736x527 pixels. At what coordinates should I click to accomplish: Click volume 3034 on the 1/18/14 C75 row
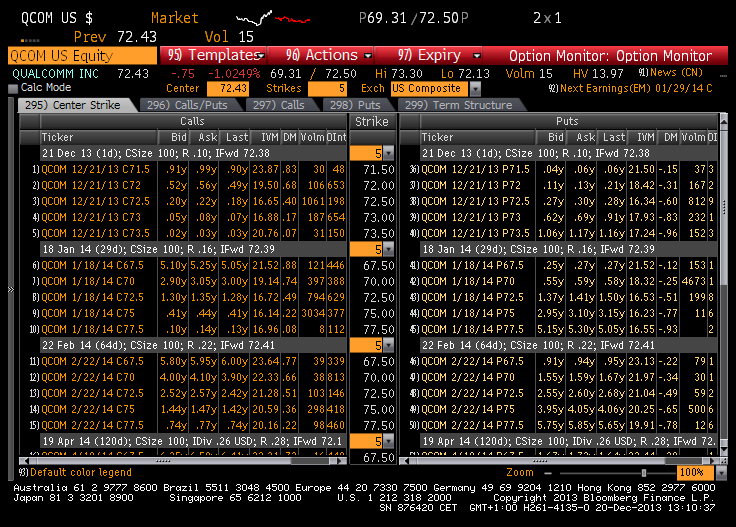tap(313, 313)
